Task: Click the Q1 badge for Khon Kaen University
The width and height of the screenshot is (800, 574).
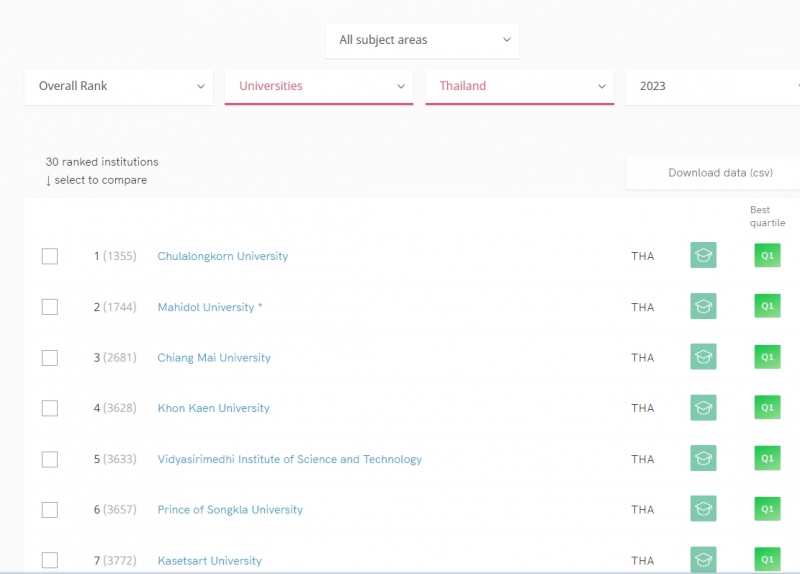Action: [x=767, y=407]
